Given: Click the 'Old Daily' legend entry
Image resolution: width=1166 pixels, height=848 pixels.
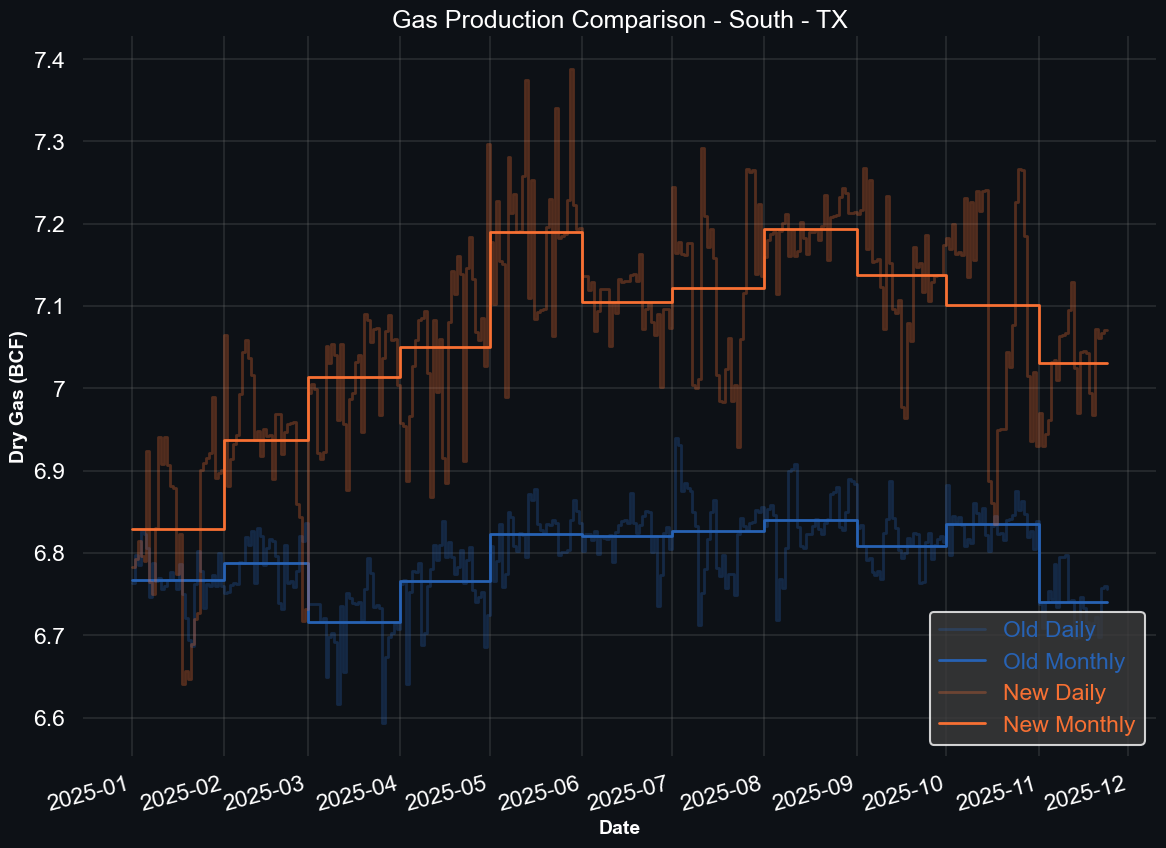Looking at the screenshot, I should click(1049, 630).
